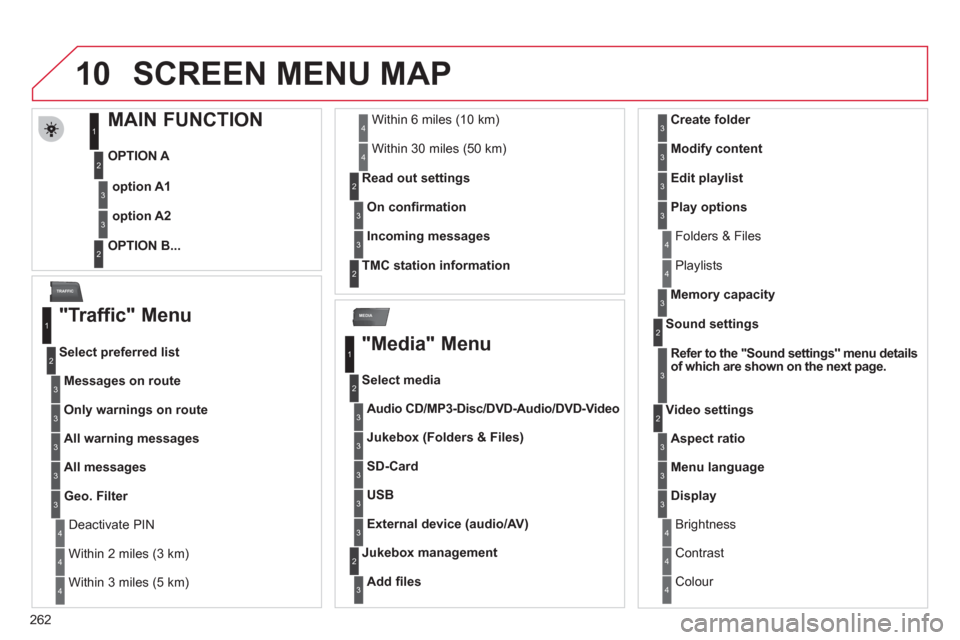Choose Jukebox (Folders & Files)

pyautogui.click(x=445, y=437)
